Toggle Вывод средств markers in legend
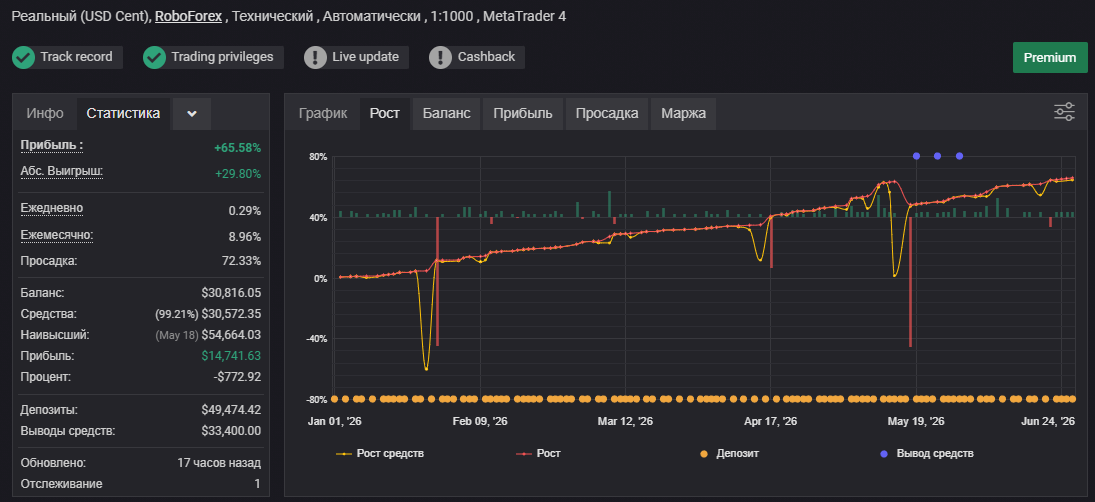The width and height of the screenshot is (1095, 502). pyautogui.click(x=926, y=454)
